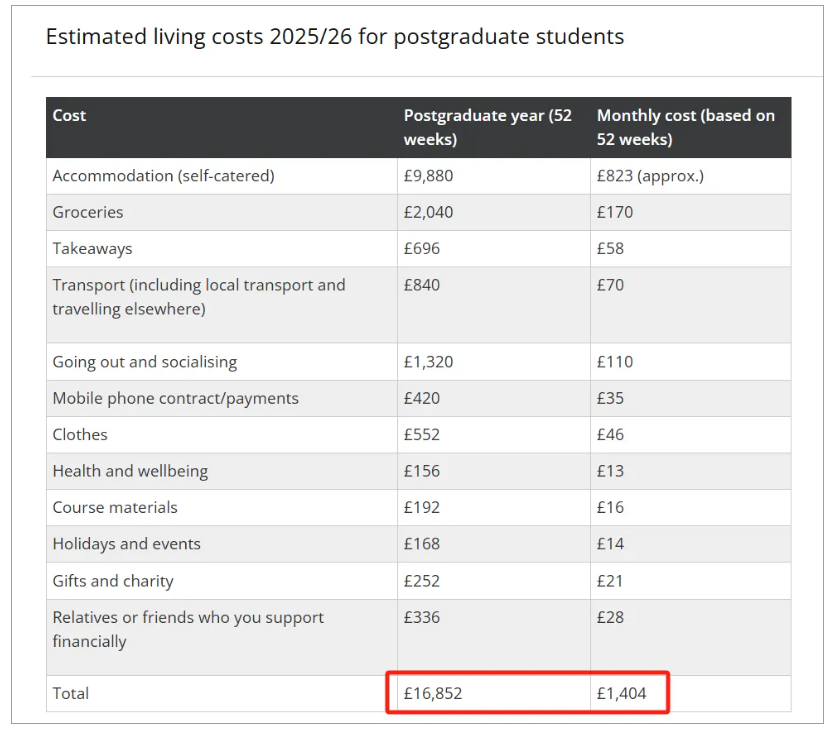Image resolution: width=840 pixels, height=733 pixels.
Task: Select the 'Takeaways' row label
Action: point(92,248)
